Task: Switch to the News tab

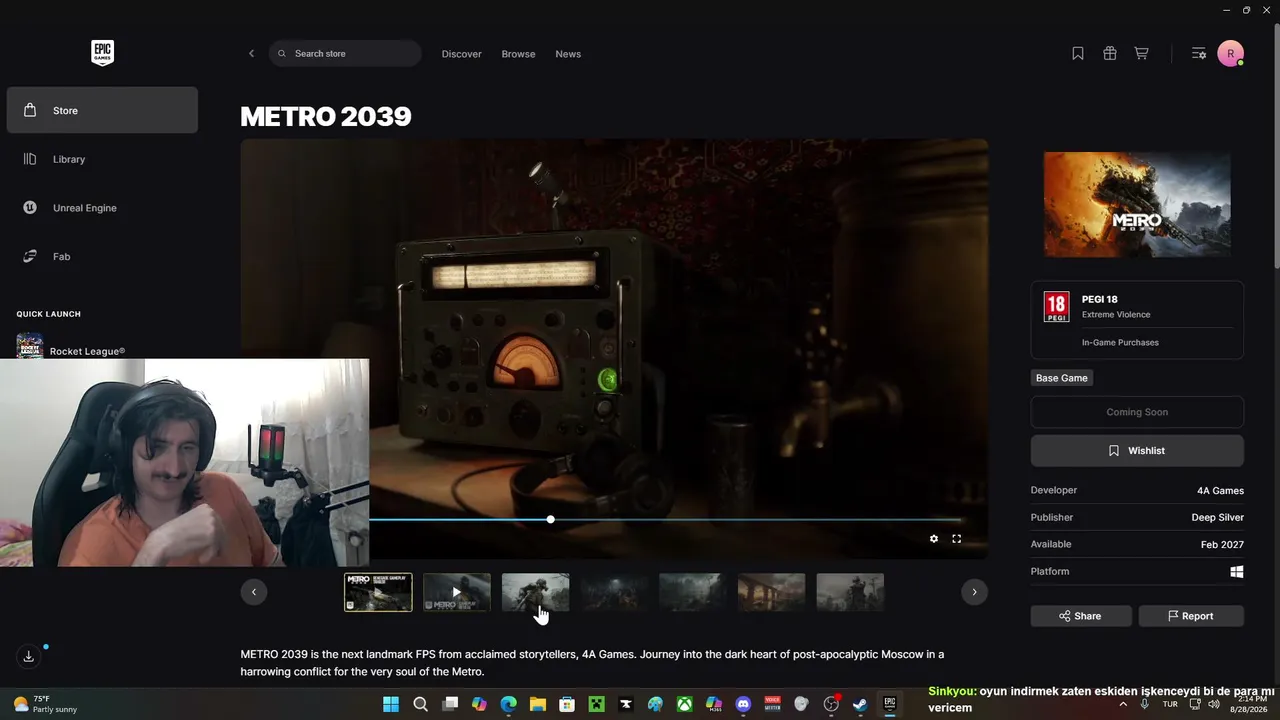Action: (x=568, y=54)
